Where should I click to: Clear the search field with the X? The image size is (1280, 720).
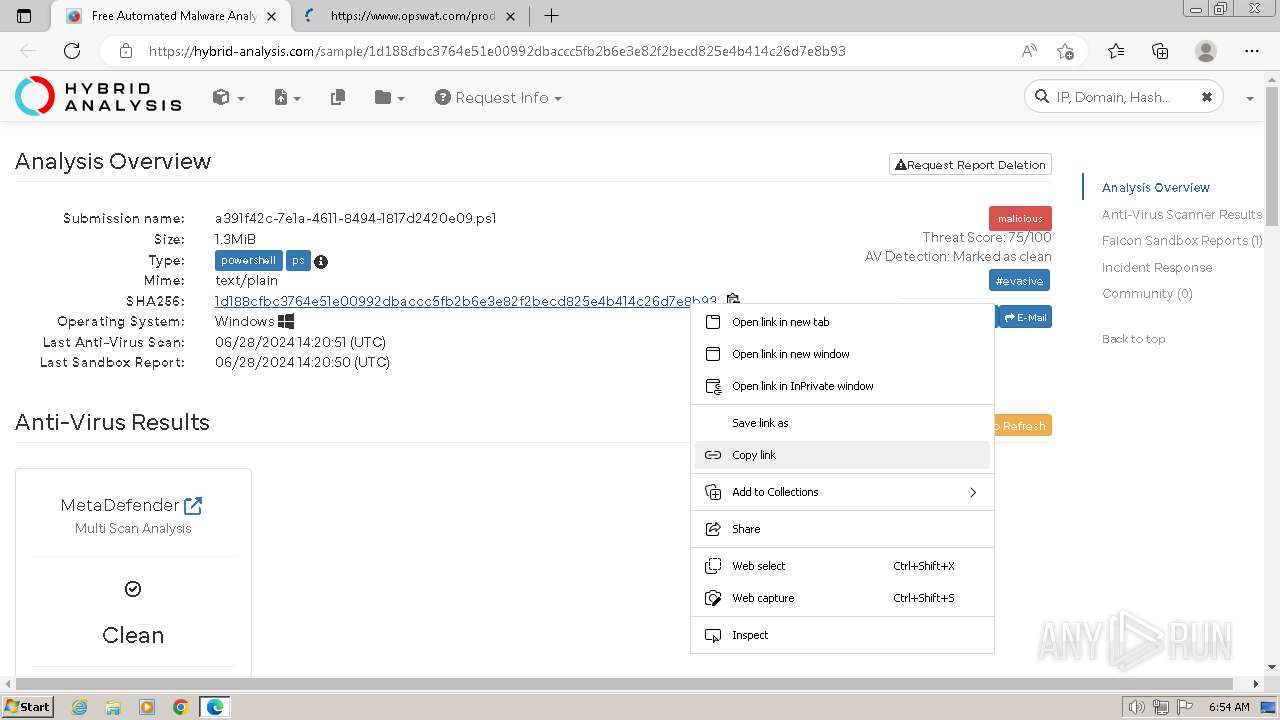click(1206, 97)
